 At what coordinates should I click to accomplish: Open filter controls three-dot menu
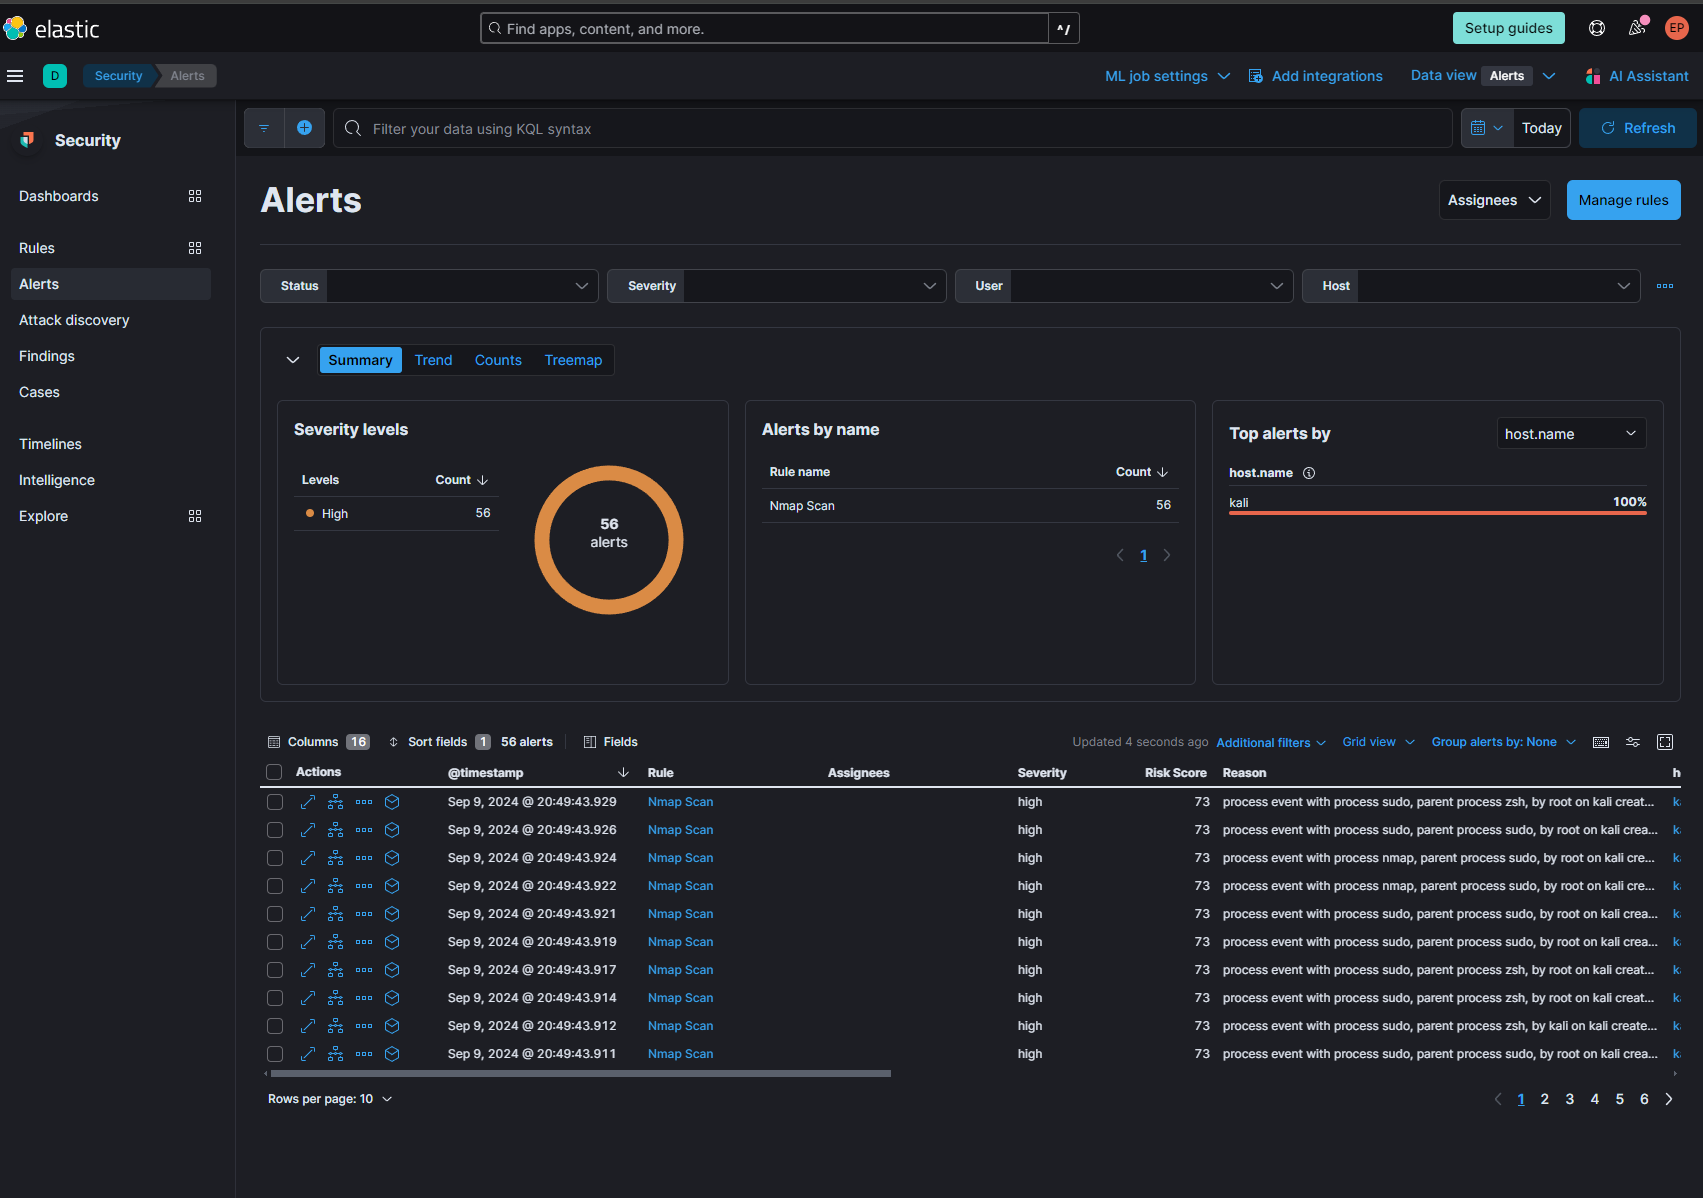coord(1665,286)
